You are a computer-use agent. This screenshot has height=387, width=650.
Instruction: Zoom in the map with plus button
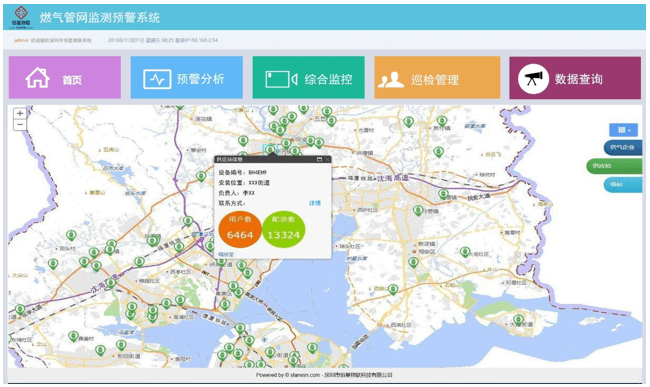coord(20,114)
